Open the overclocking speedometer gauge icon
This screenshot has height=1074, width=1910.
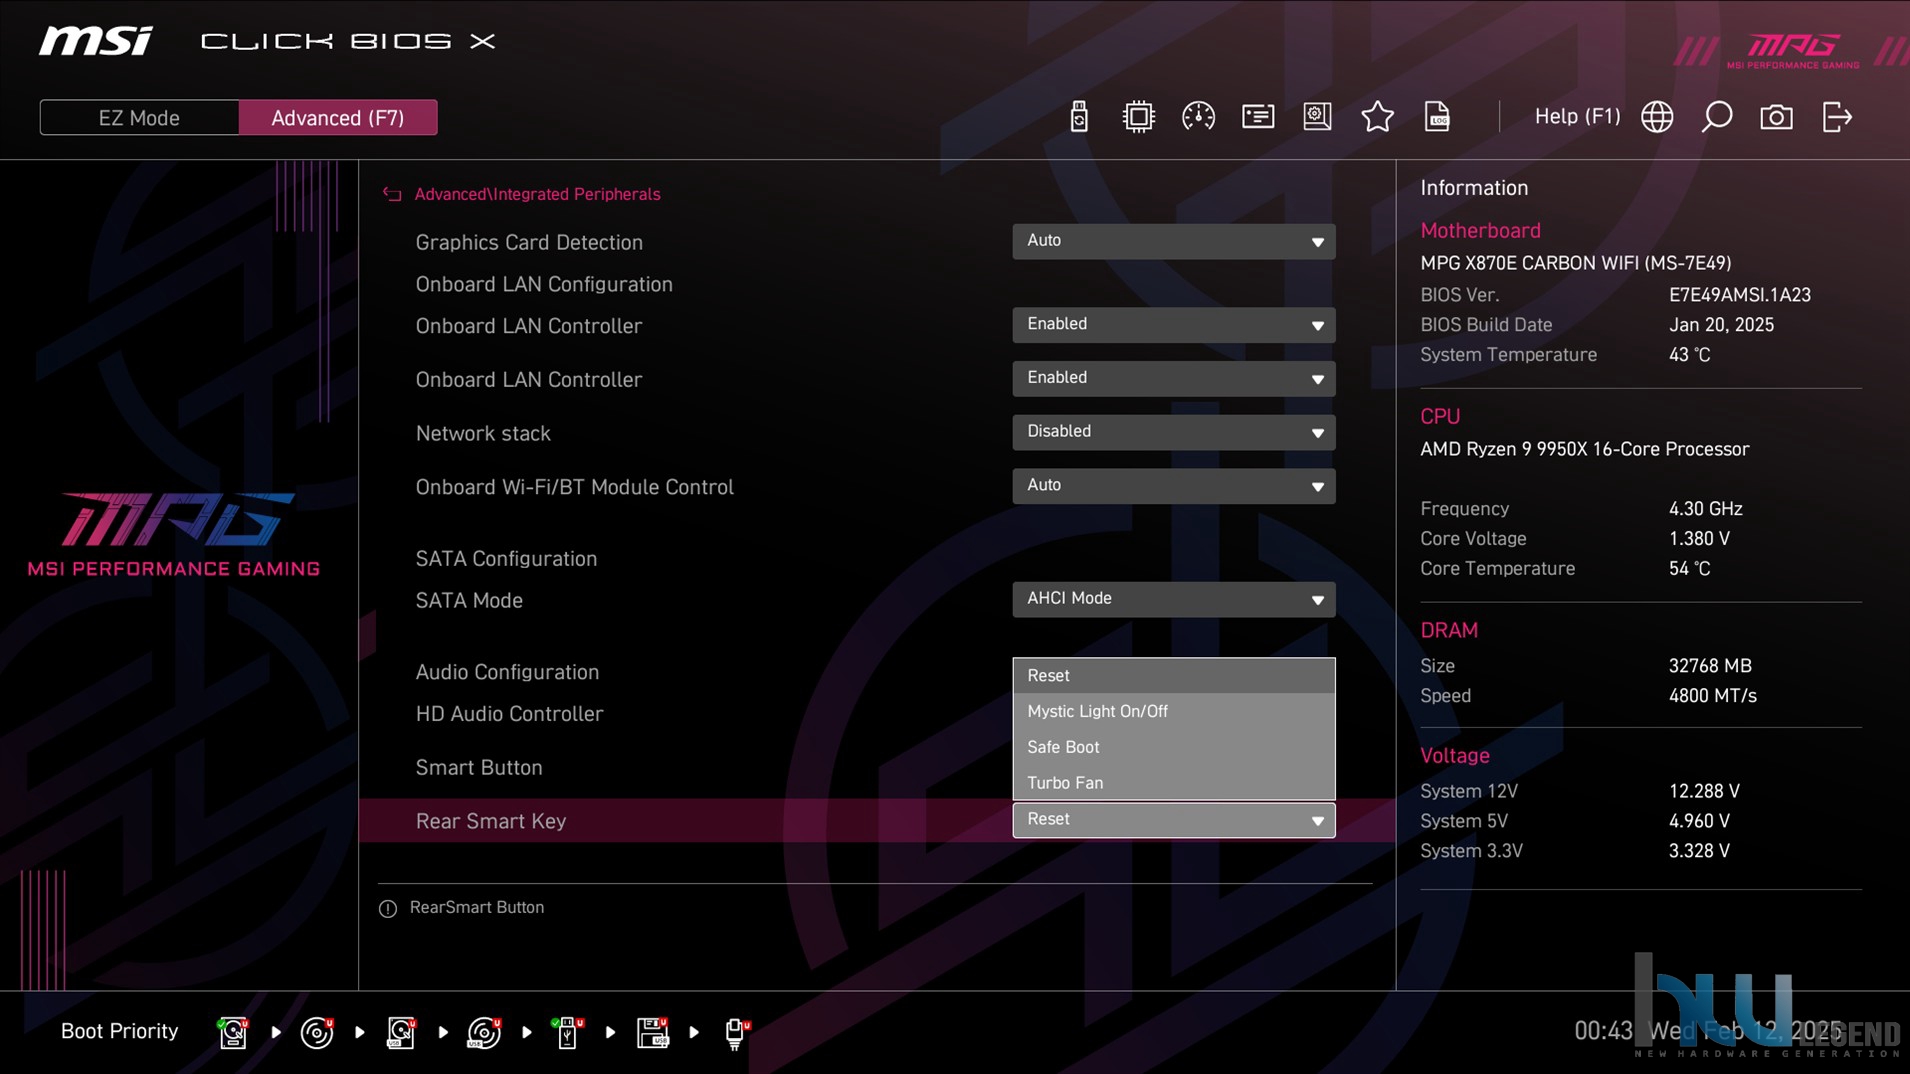(1198, 117)
